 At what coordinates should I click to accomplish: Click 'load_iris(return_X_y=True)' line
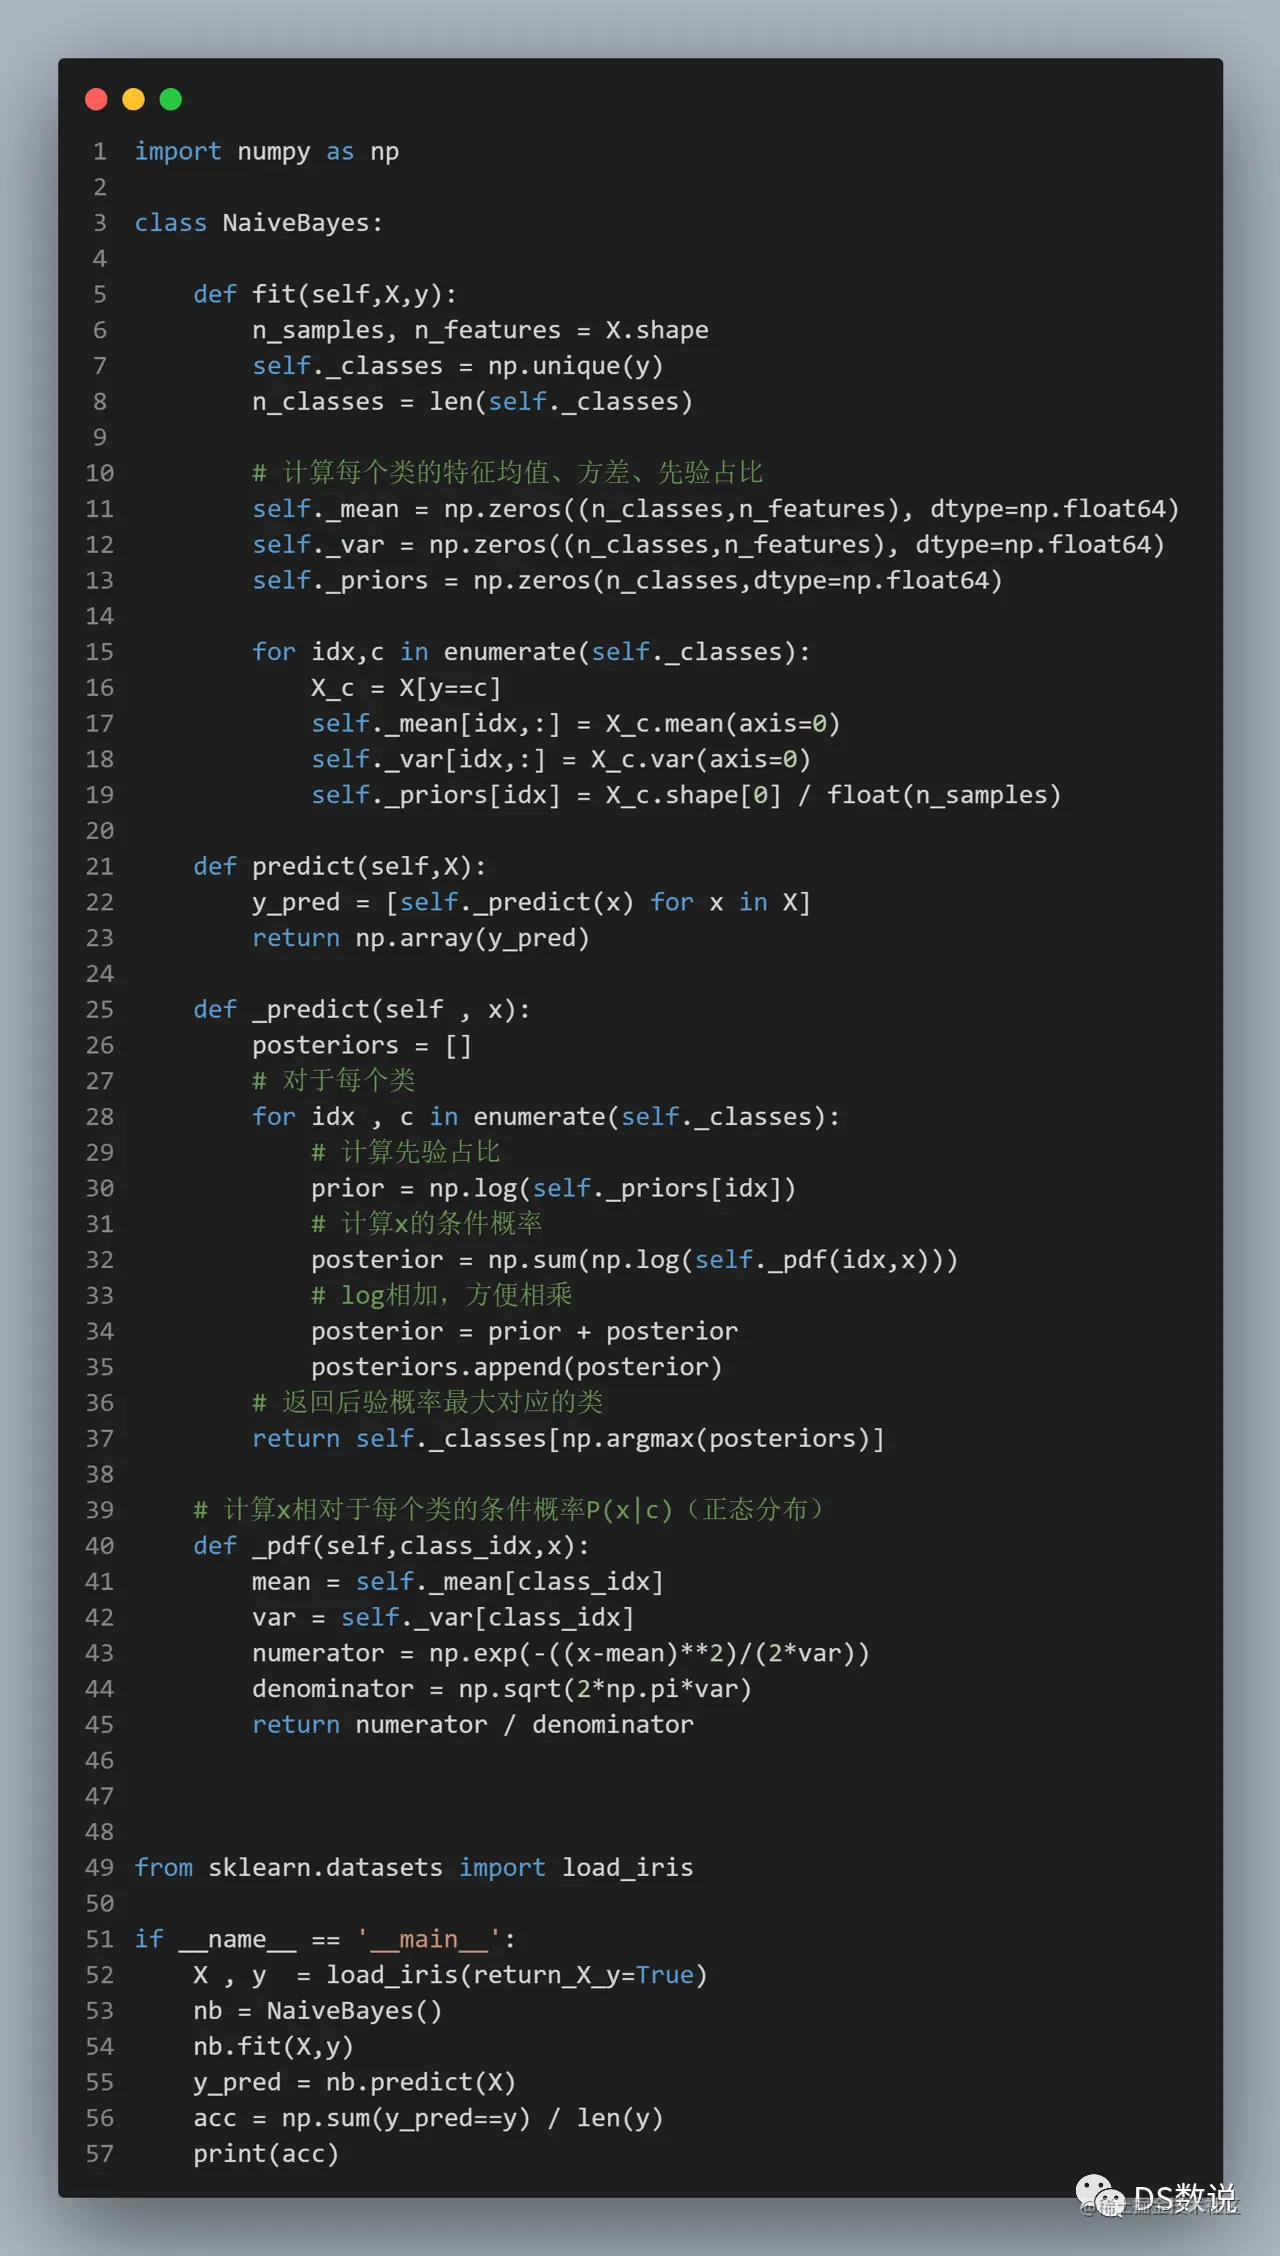451,1975
